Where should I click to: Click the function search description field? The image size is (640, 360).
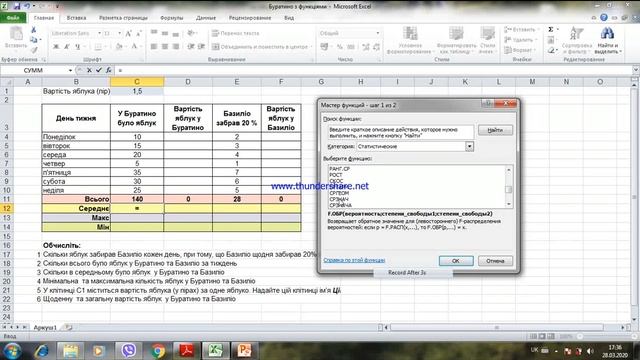(400, 132)
